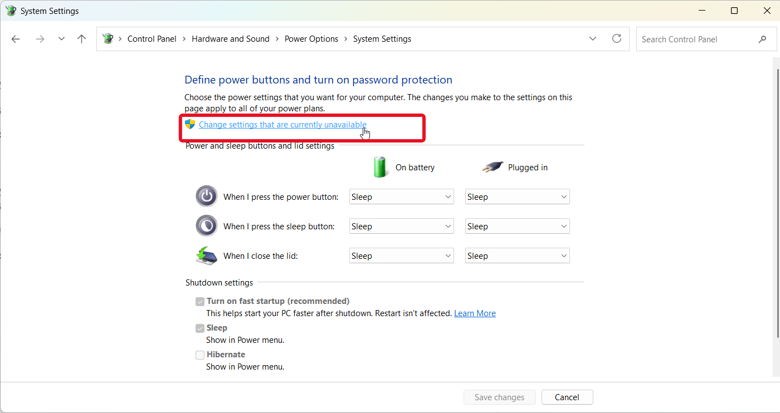Click the power button icon

(206, 196)
